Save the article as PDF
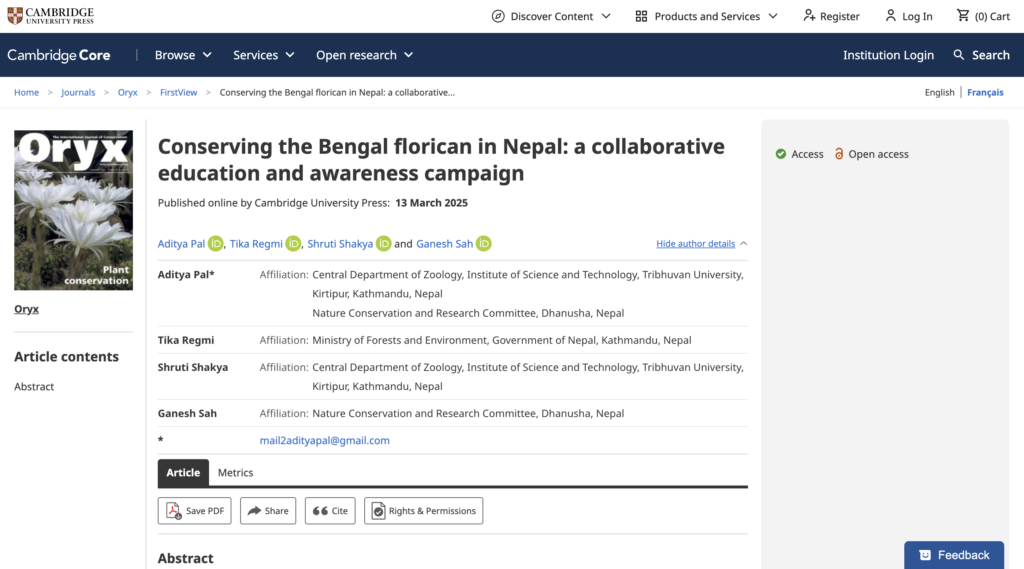 click(195, 511)
